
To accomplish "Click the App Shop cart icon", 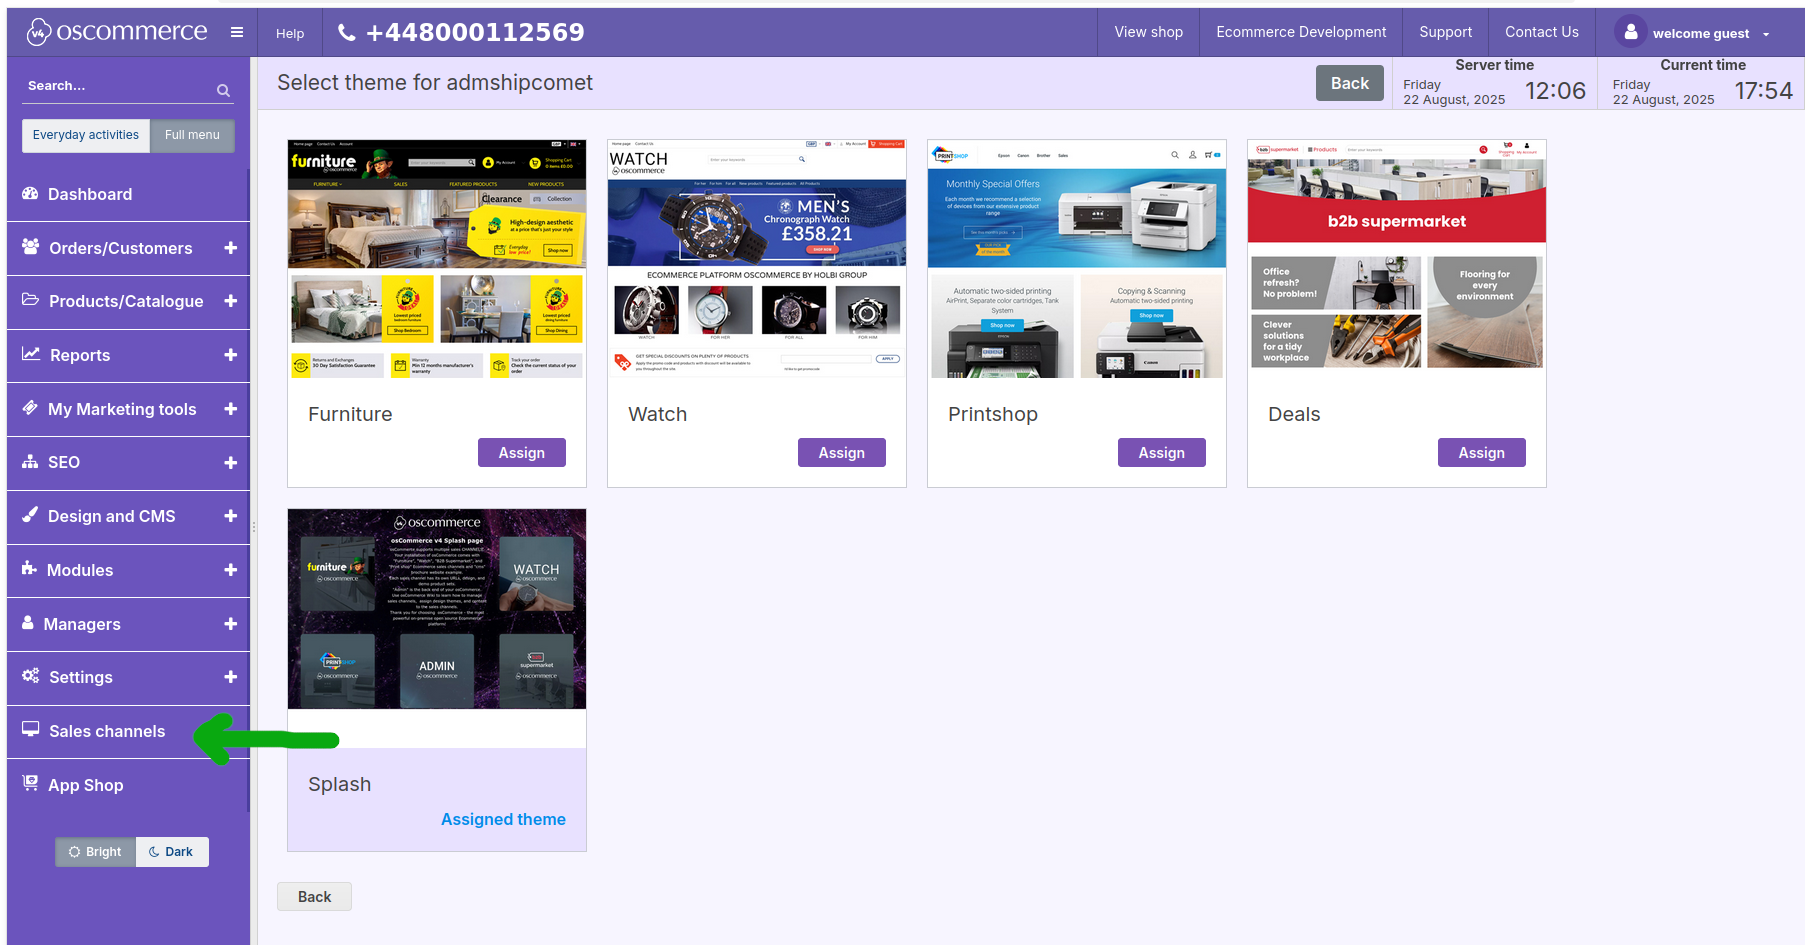I will tap(30, 783).
